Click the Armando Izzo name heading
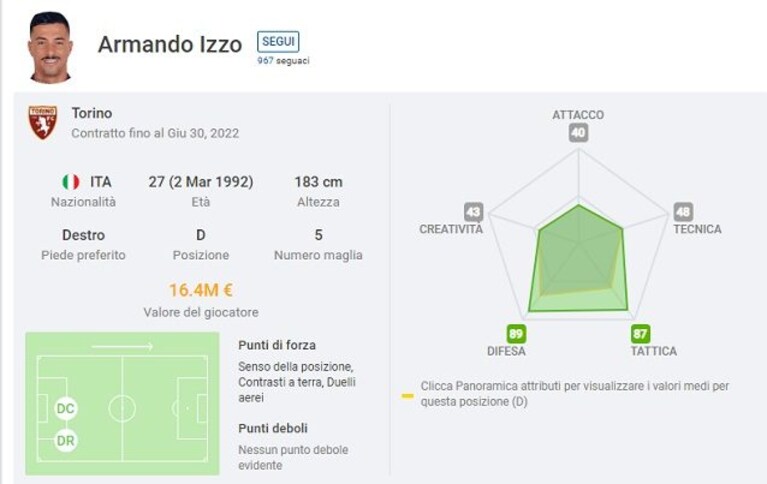Image resolution: width=767 pixels, height=484 pixels. point(170,45)
